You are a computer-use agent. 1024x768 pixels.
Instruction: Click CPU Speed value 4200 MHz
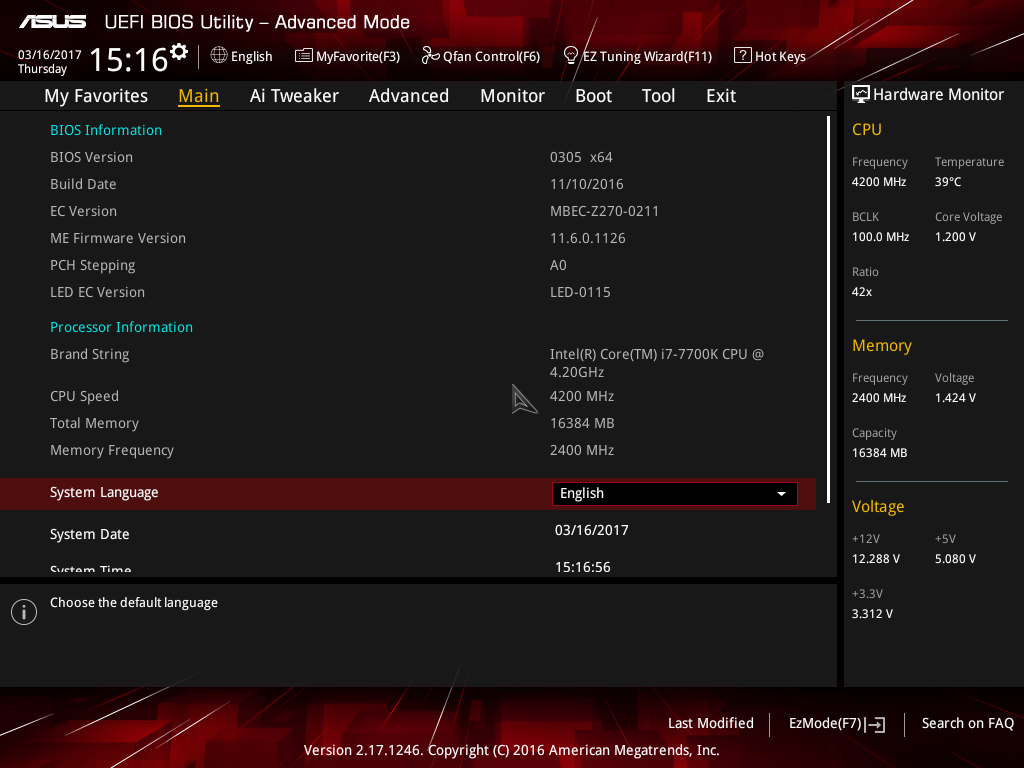pos(582,396)
